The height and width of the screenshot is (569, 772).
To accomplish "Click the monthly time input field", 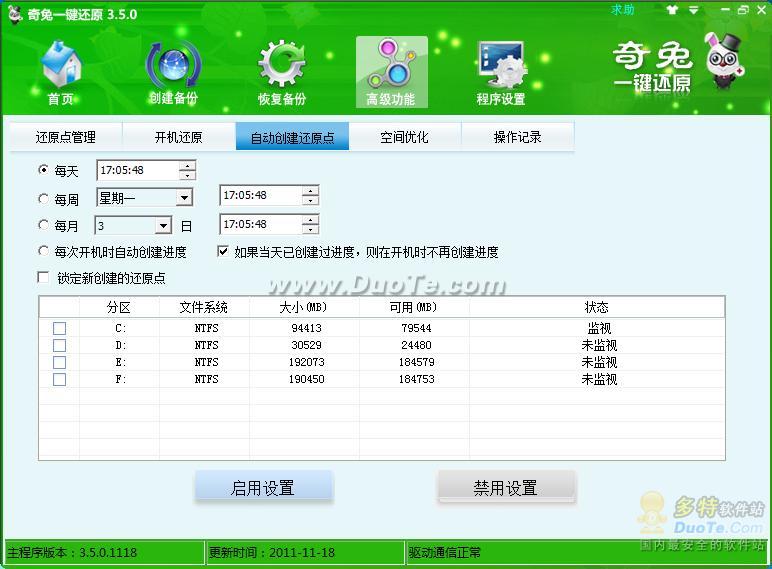I will click(261, 224).
